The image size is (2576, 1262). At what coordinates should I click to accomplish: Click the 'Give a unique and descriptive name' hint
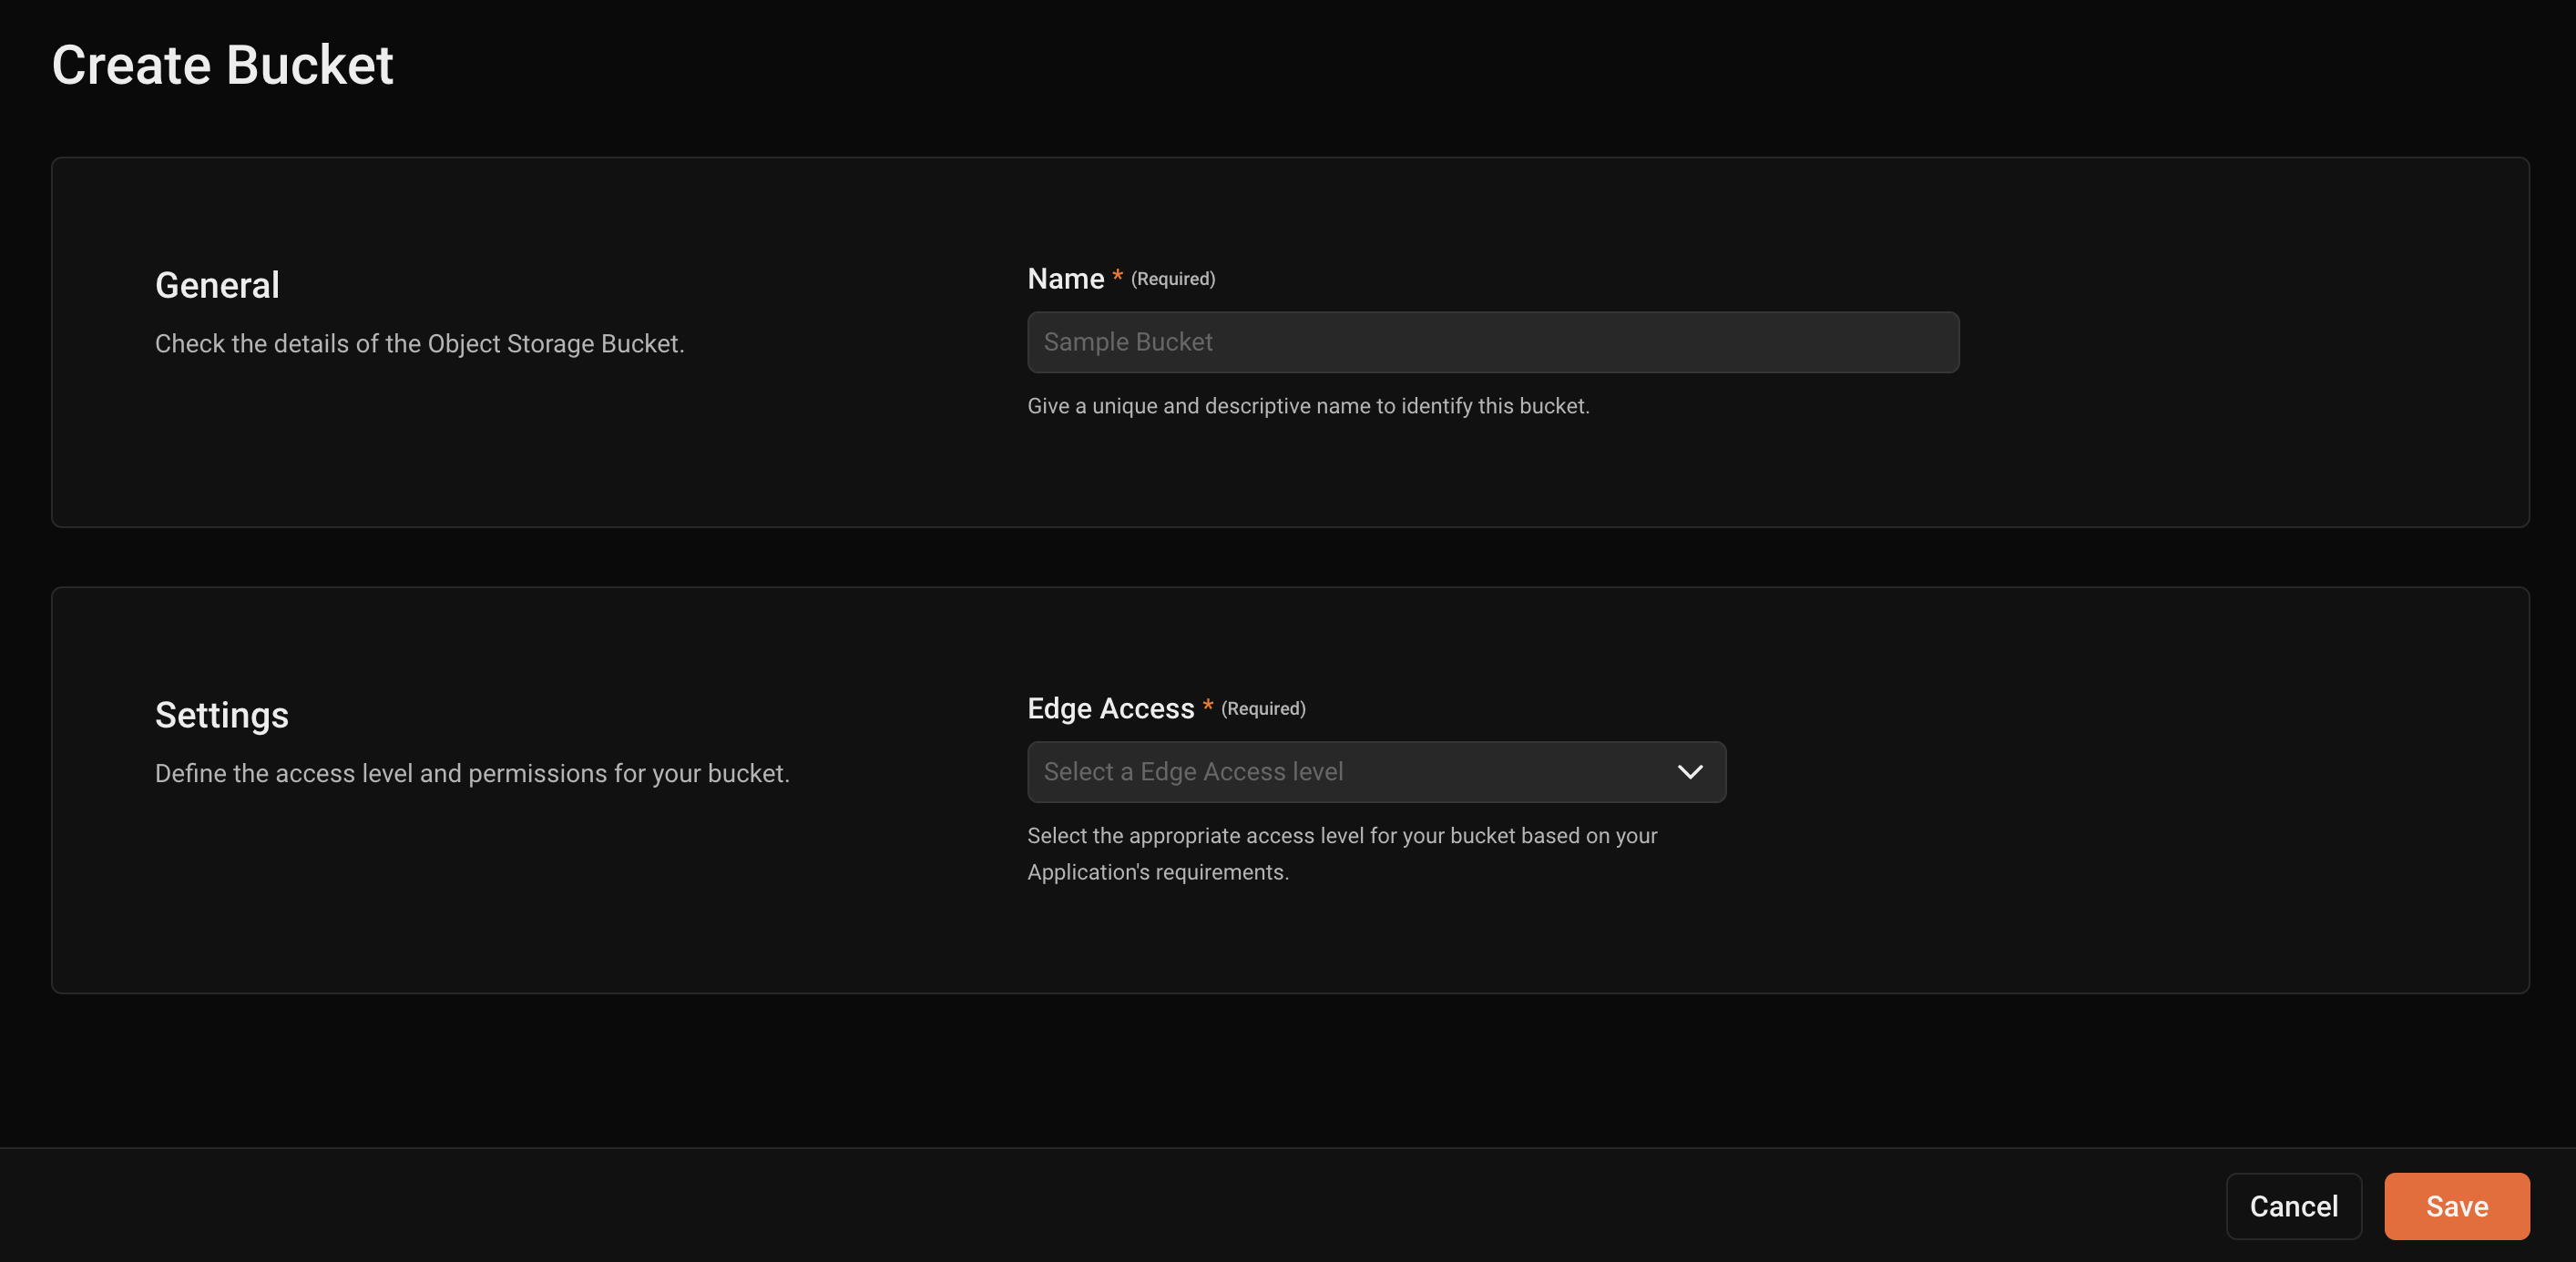(1308, 406)
